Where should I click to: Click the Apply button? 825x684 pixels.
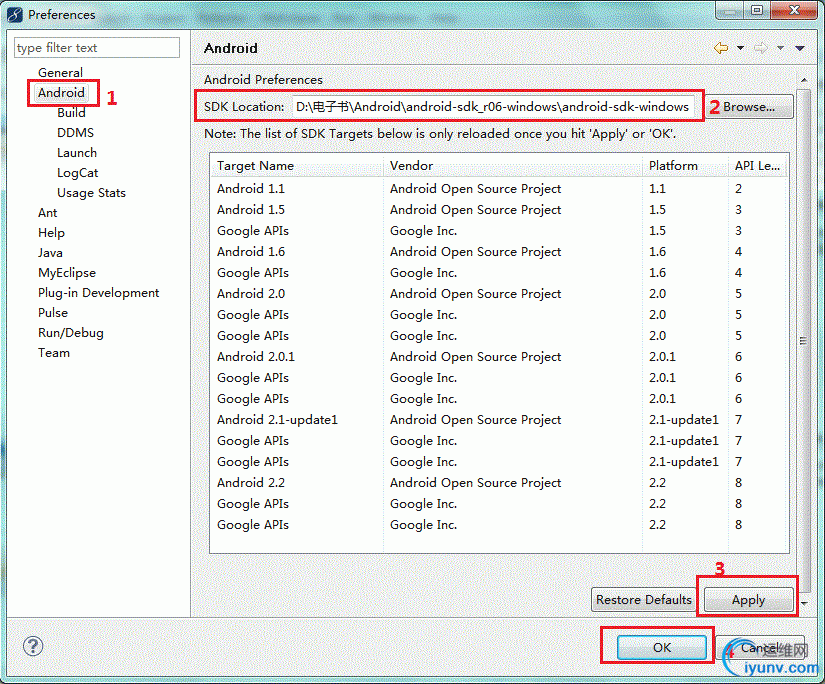748,600
